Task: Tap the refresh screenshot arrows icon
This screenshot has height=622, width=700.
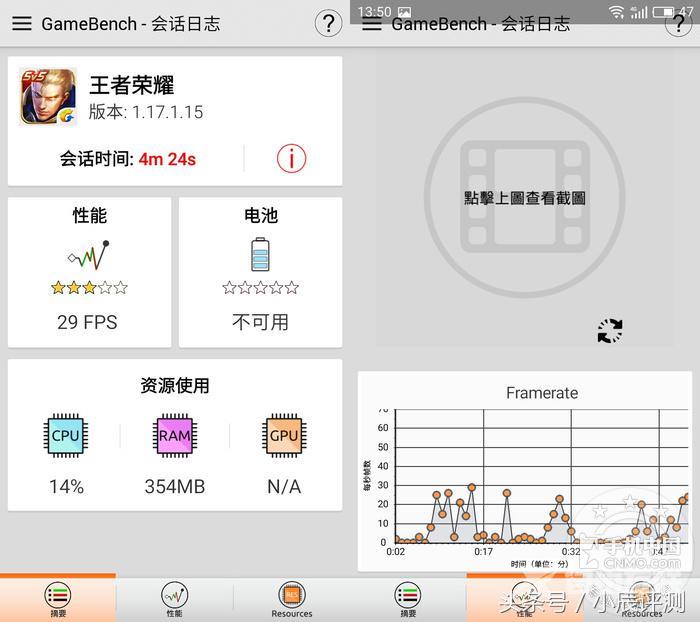Action: (610, 331)
